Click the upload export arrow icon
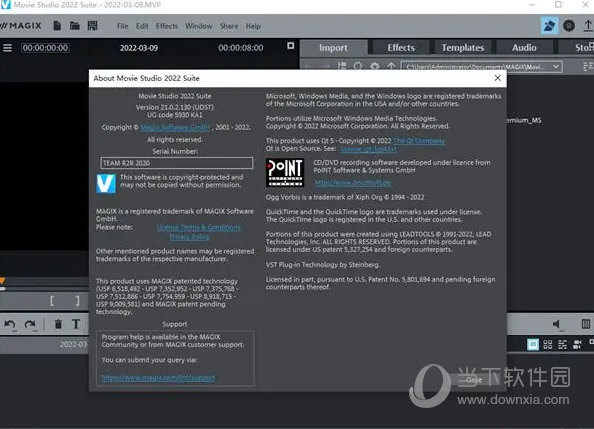Screen dimensions: 594x429 point(588,26)
